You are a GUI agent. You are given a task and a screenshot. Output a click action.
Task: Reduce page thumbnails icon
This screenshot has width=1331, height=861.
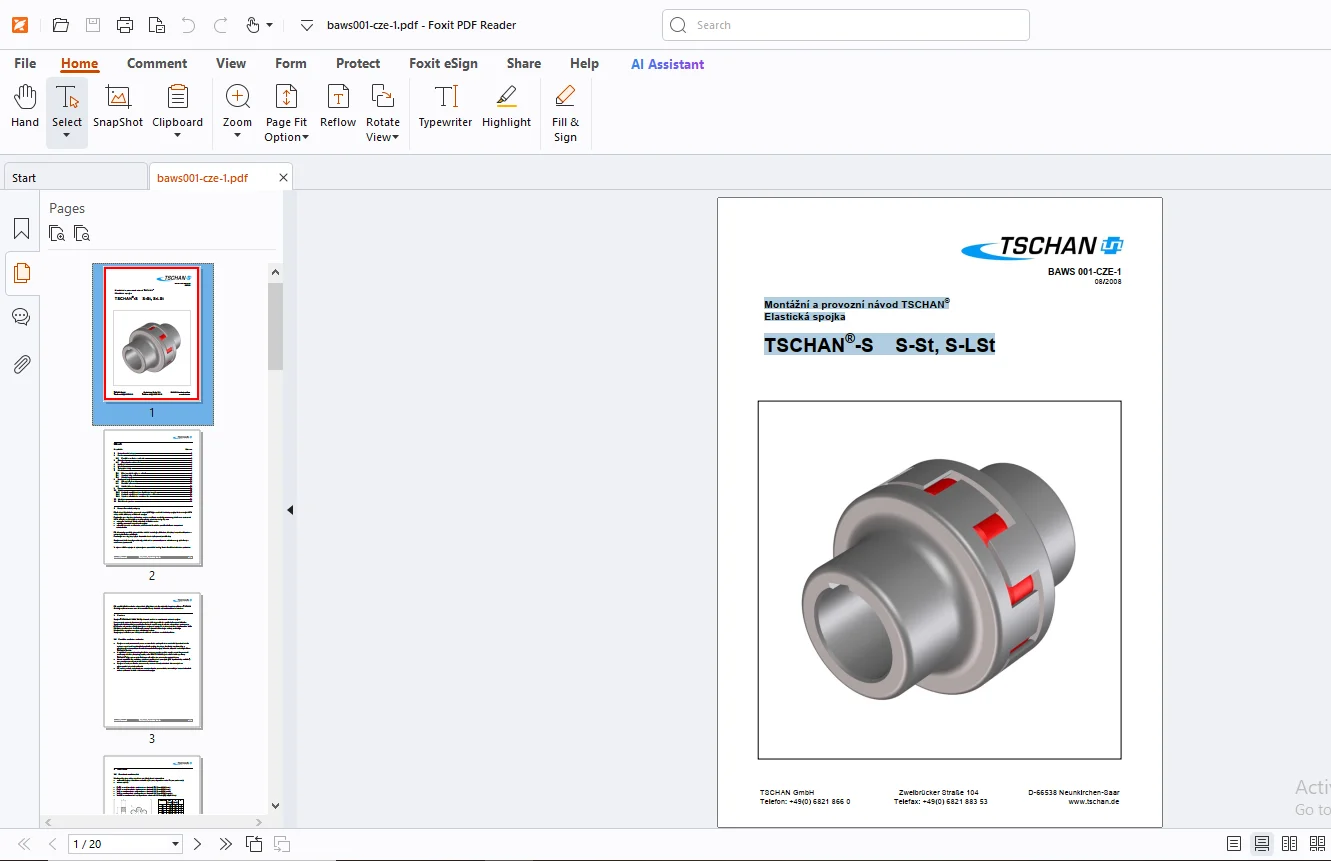click(82, 234)
